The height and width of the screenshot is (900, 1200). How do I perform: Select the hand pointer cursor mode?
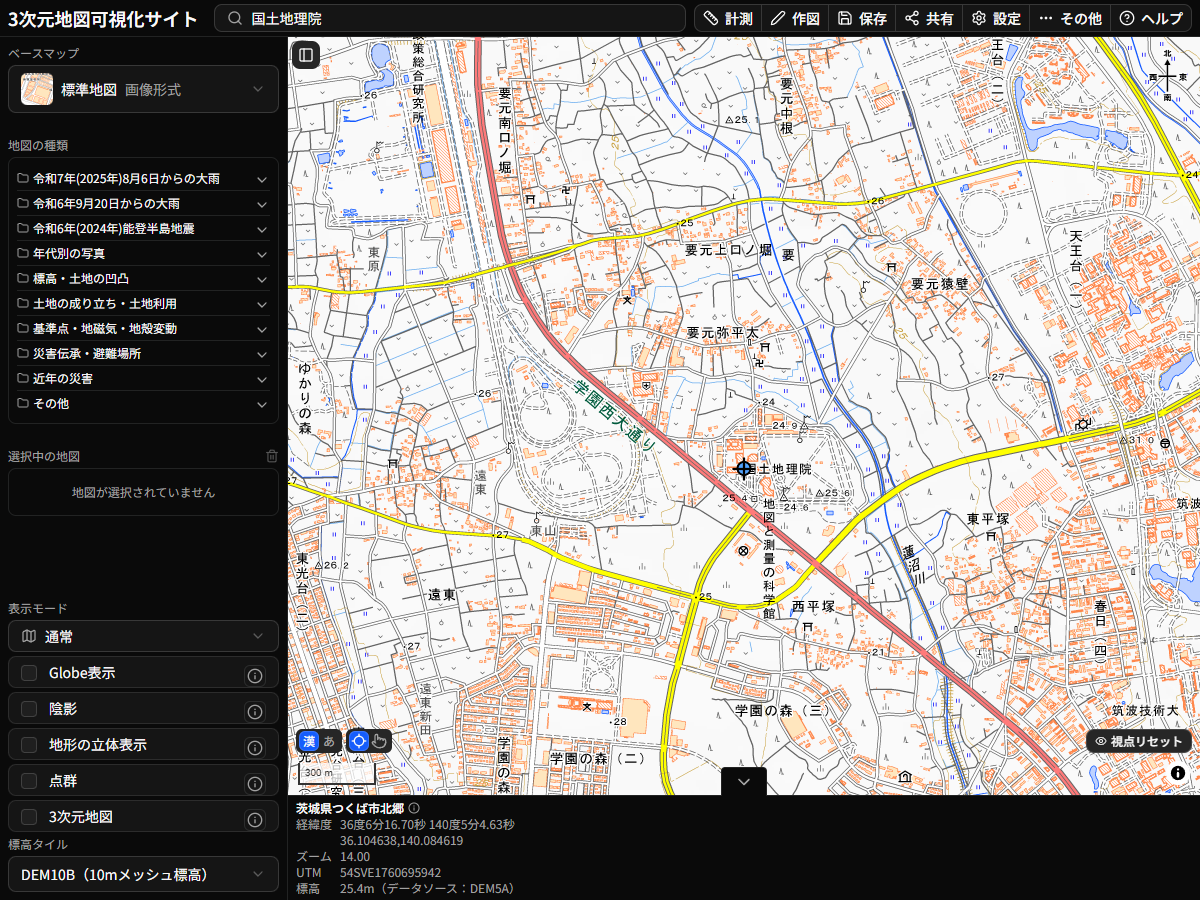tap(380, 741)
